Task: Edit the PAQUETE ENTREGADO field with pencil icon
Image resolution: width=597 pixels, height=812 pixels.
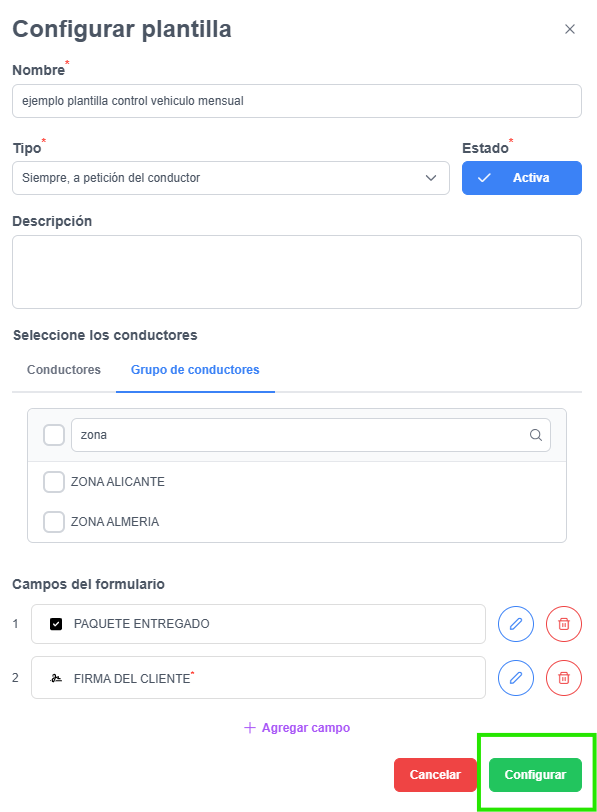Action: (516, 624)
